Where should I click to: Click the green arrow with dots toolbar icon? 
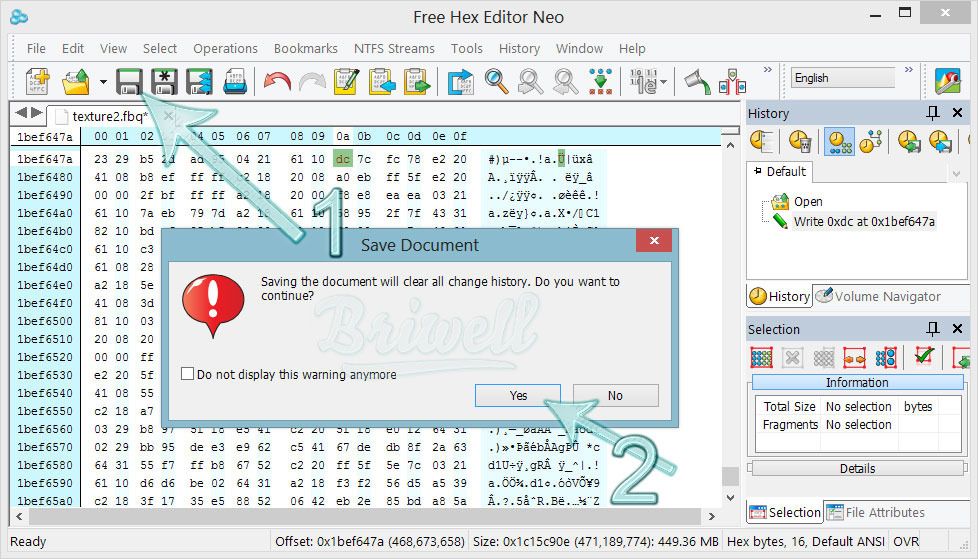click(x=600, y=82)
